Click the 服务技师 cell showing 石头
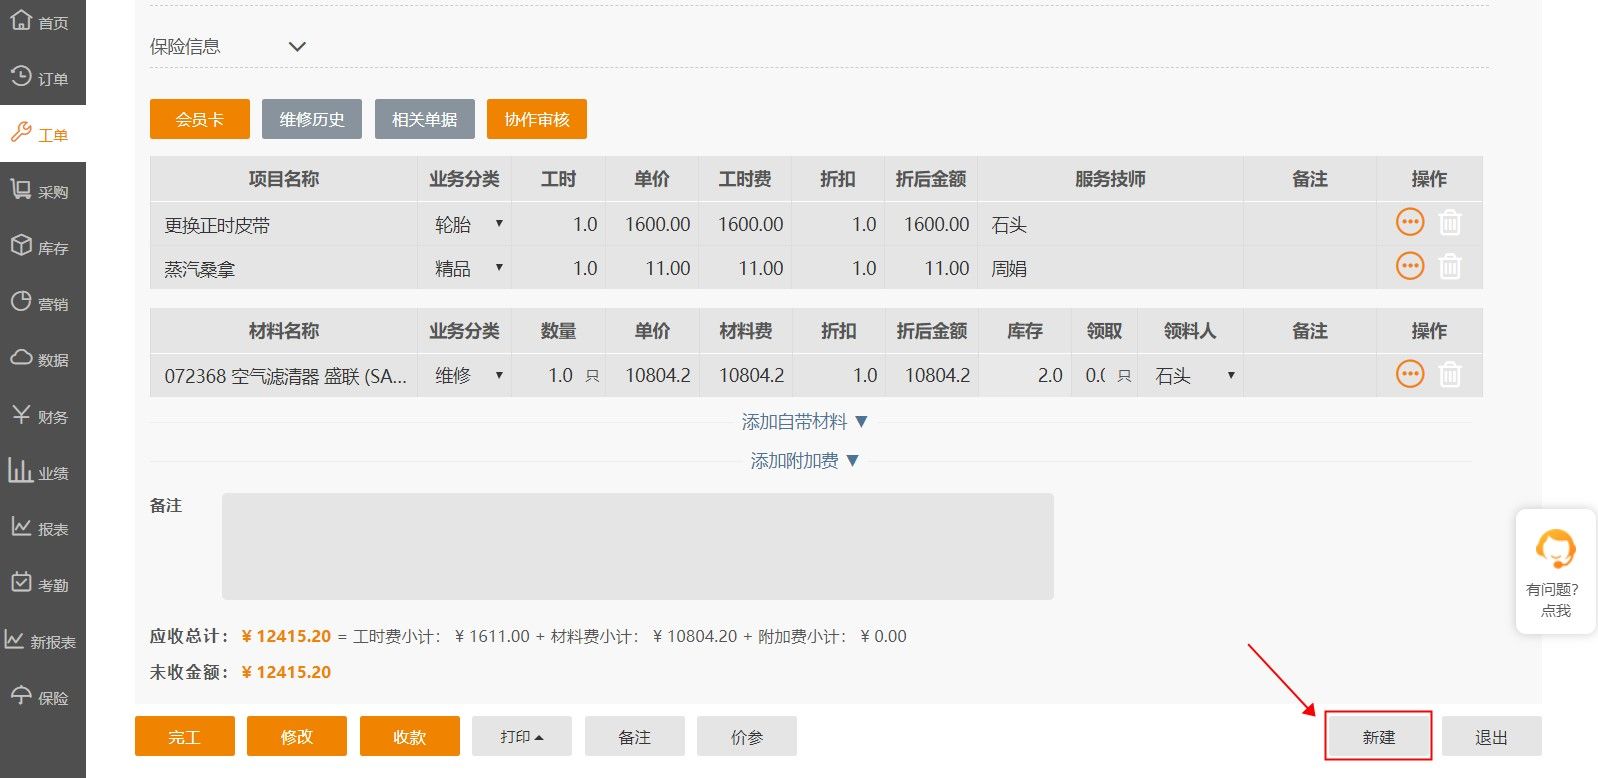Viewport: 1598px width, 778px height. coord(1110,225)
